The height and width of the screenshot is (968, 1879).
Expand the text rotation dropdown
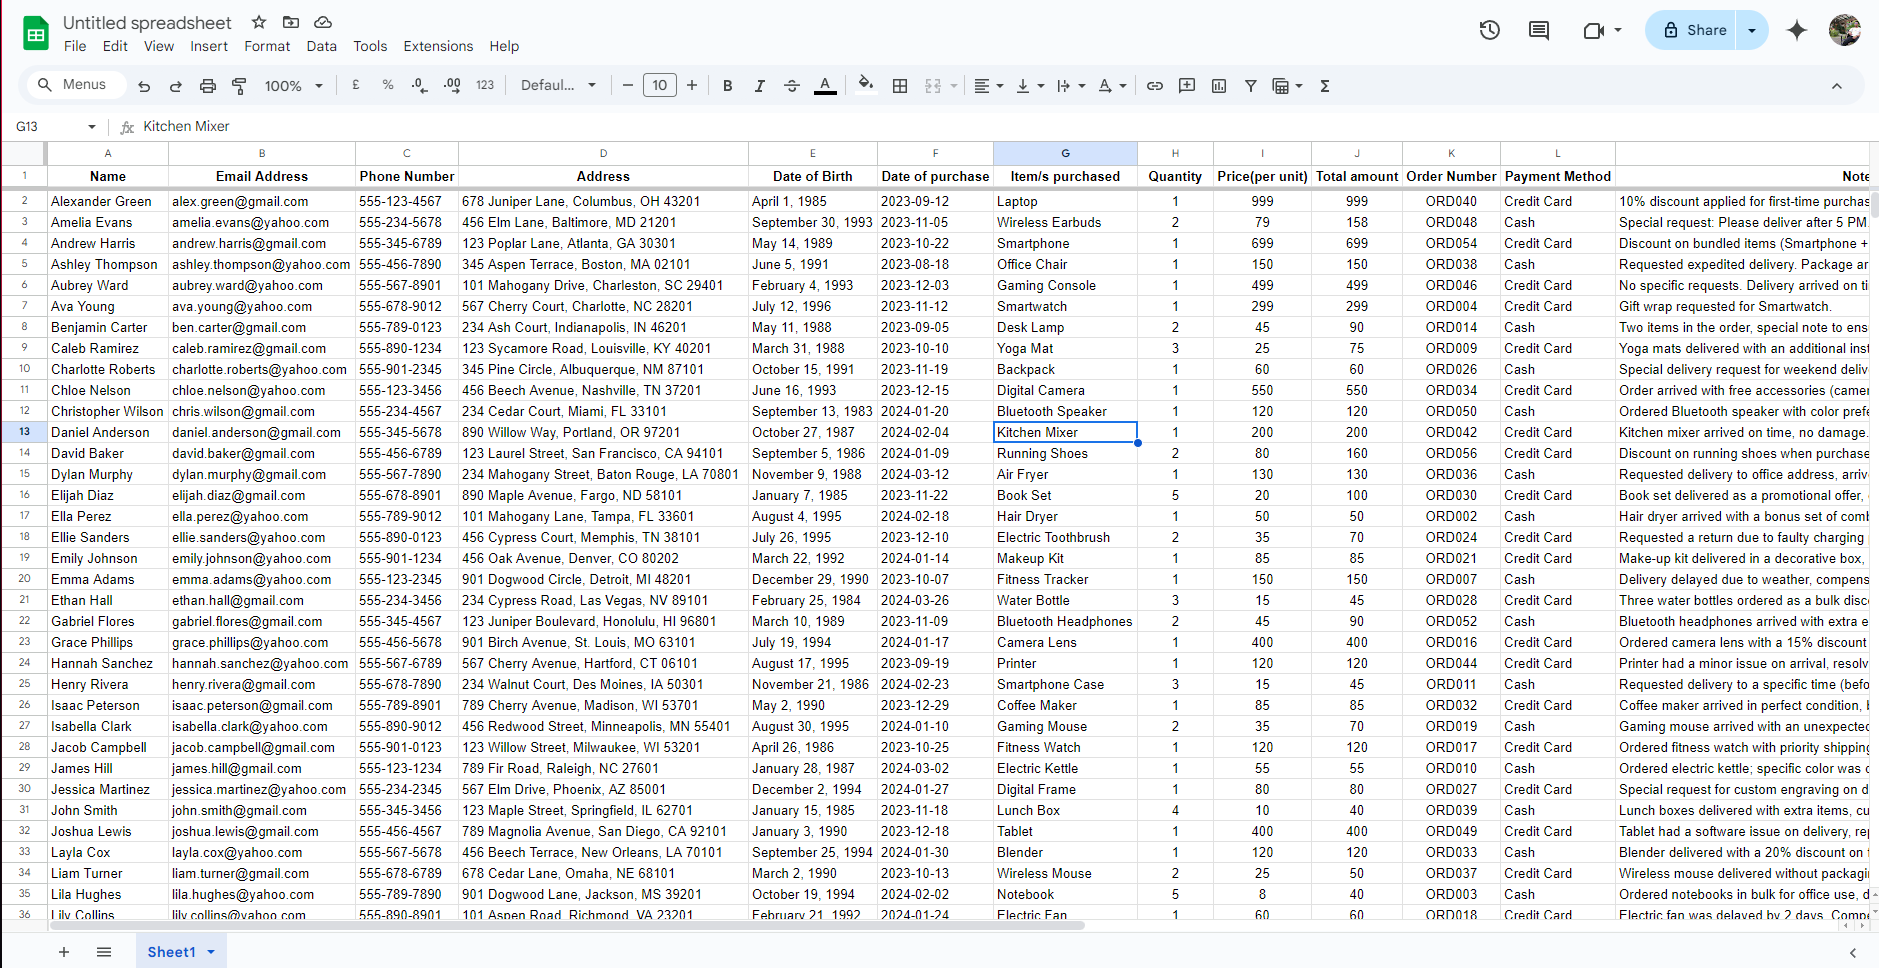click(x=1113, y=86)
